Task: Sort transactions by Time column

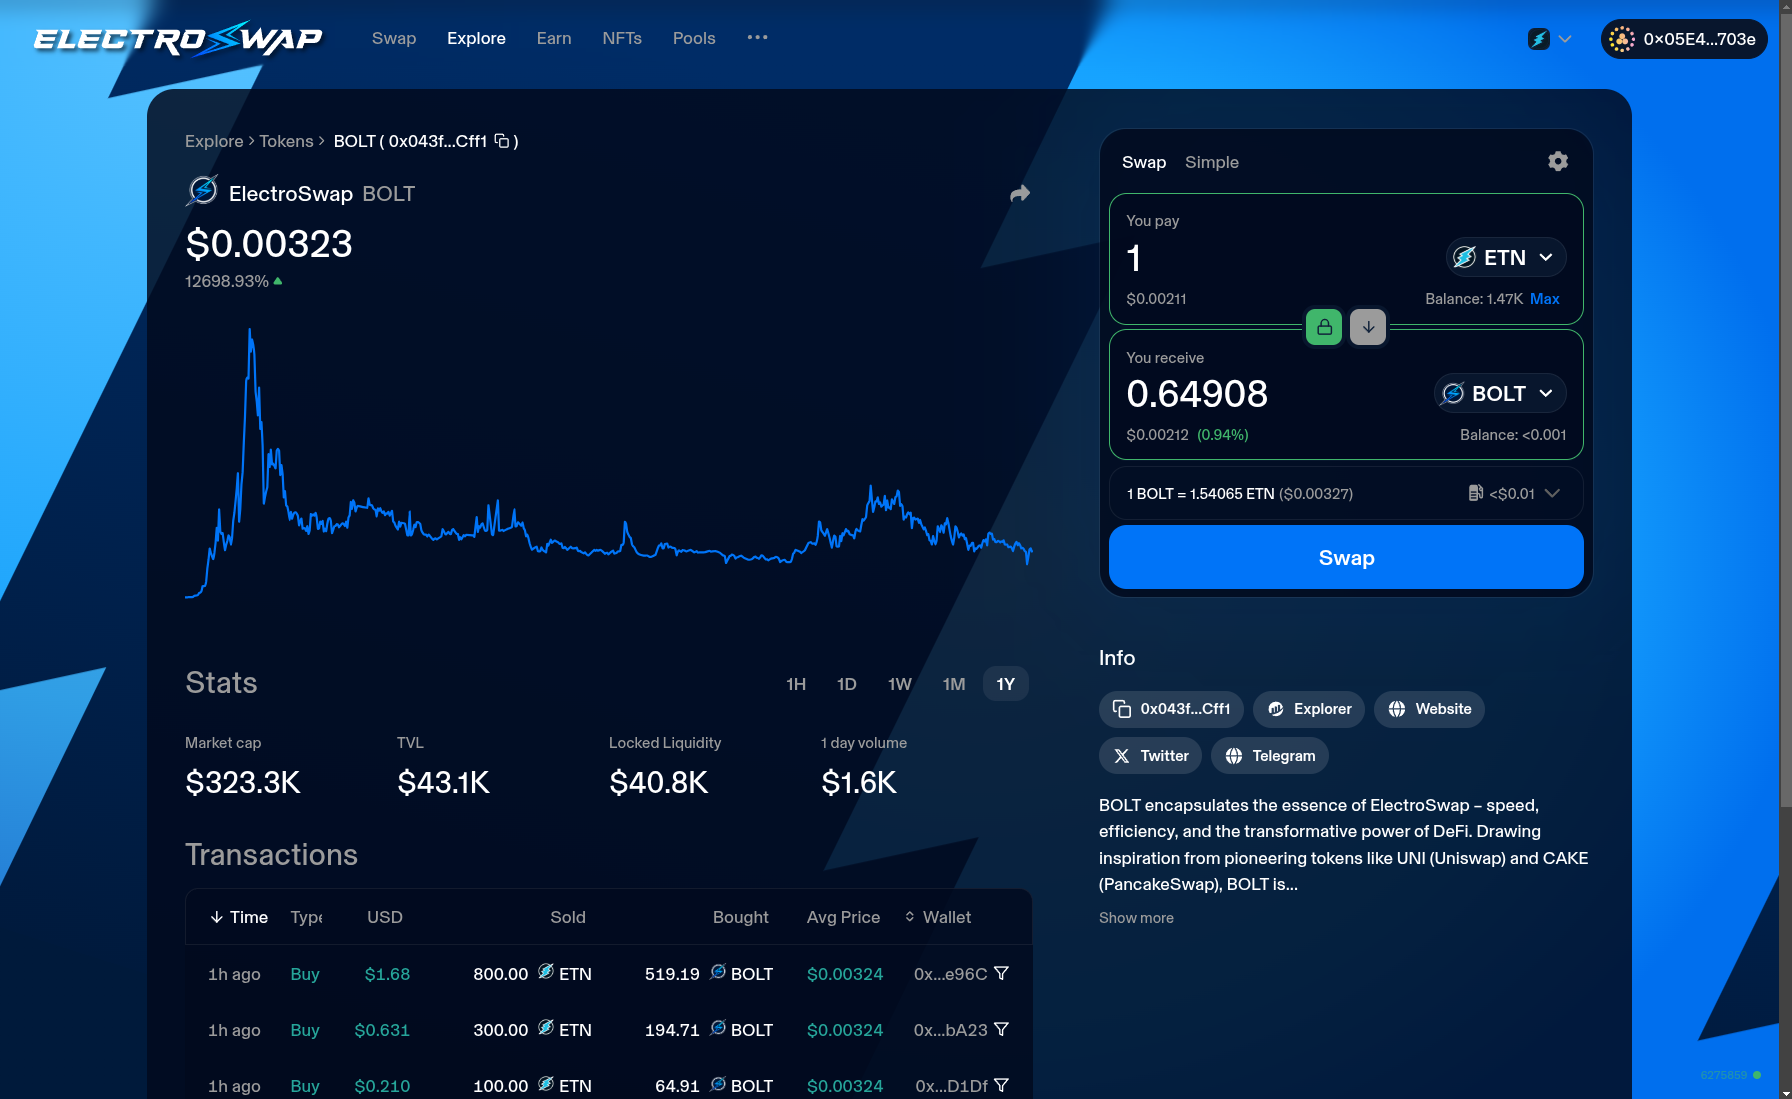Action: pyautogui.click(x=239, y=917)
